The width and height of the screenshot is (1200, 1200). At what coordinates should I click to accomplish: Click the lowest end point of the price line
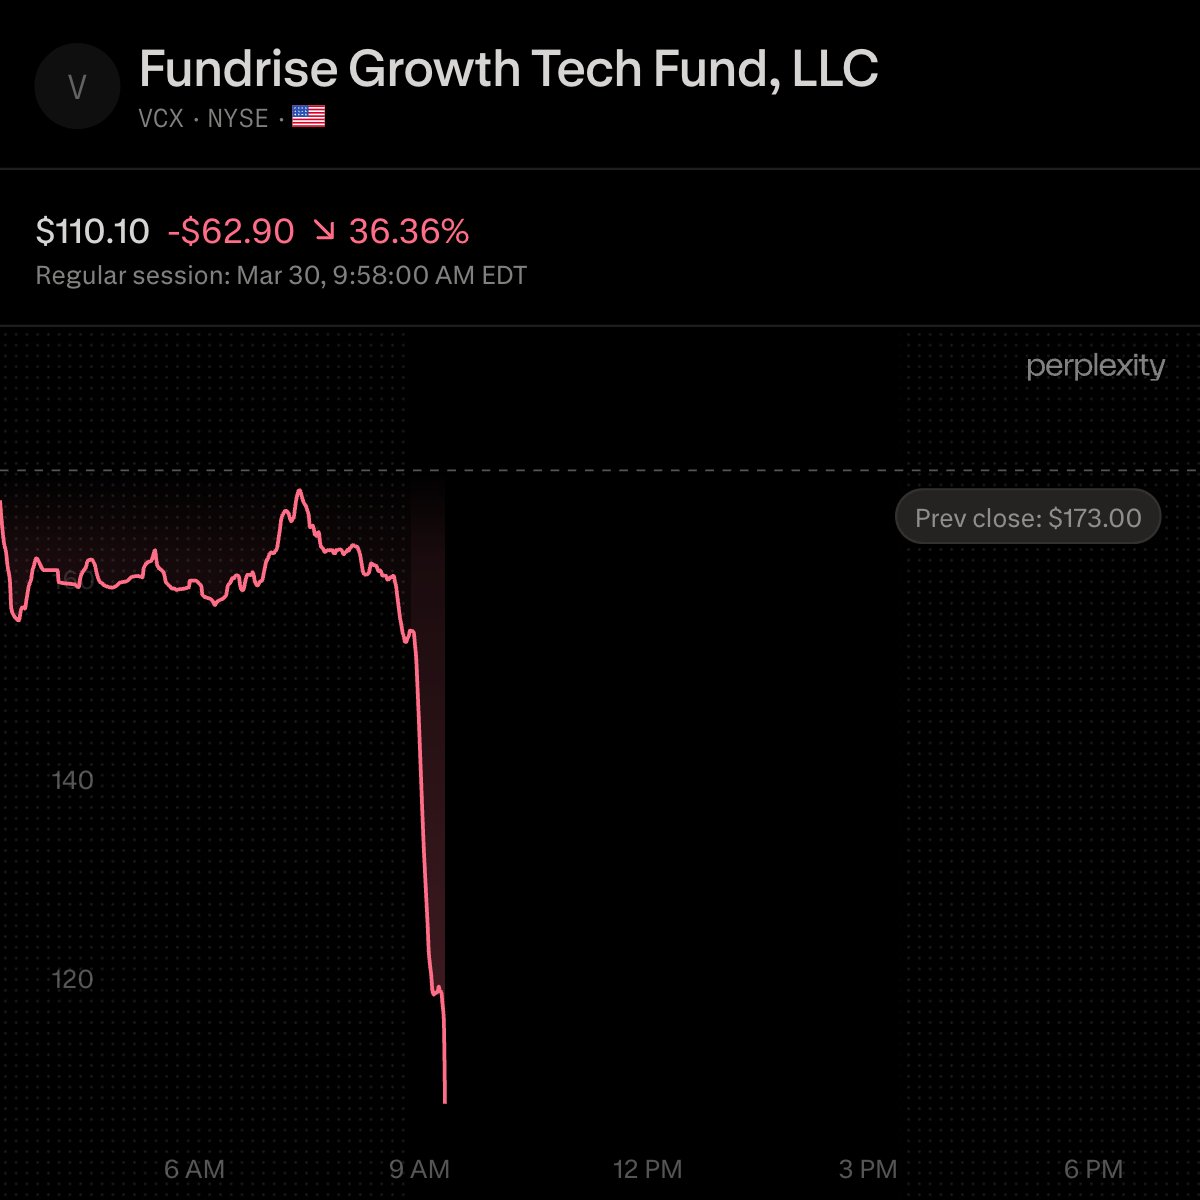tap(445, 1101)
